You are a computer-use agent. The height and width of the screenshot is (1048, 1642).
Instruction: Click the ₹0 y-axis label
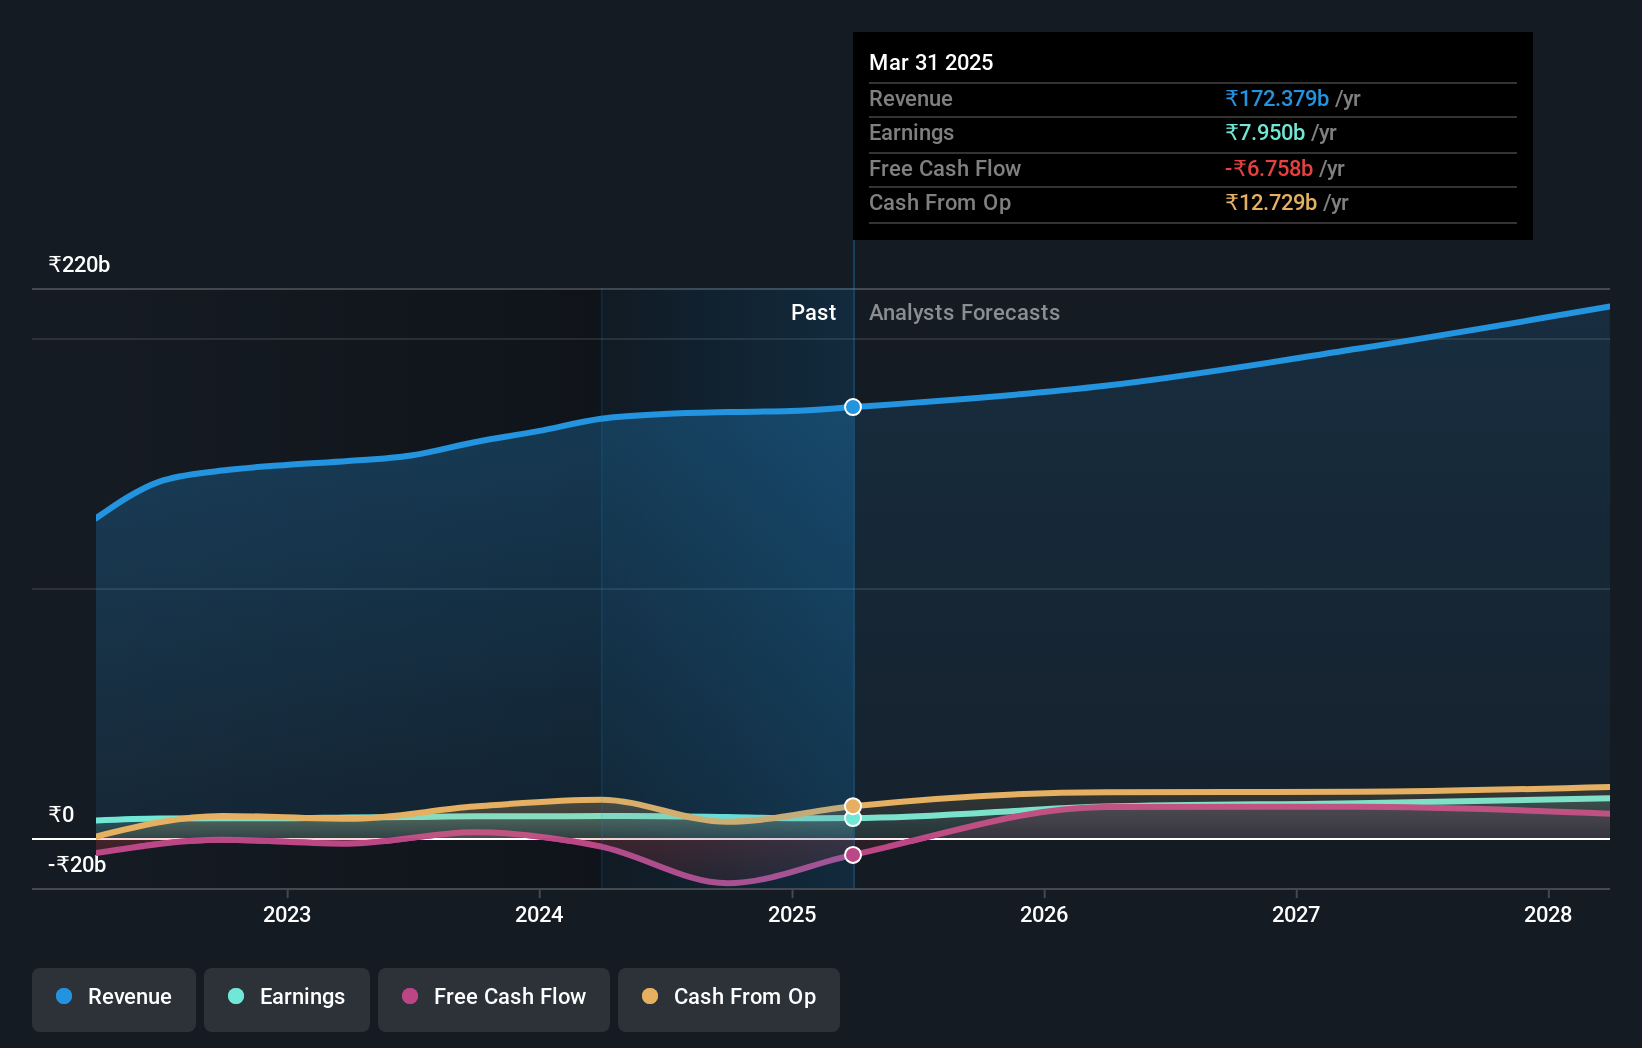[61, 814]
